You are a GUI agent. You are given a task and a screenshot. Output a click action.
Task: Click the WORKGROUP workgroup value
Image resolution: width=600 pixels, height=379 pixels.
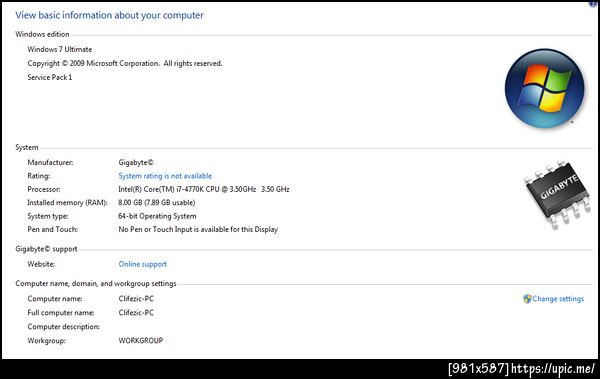tap(140, 340)
